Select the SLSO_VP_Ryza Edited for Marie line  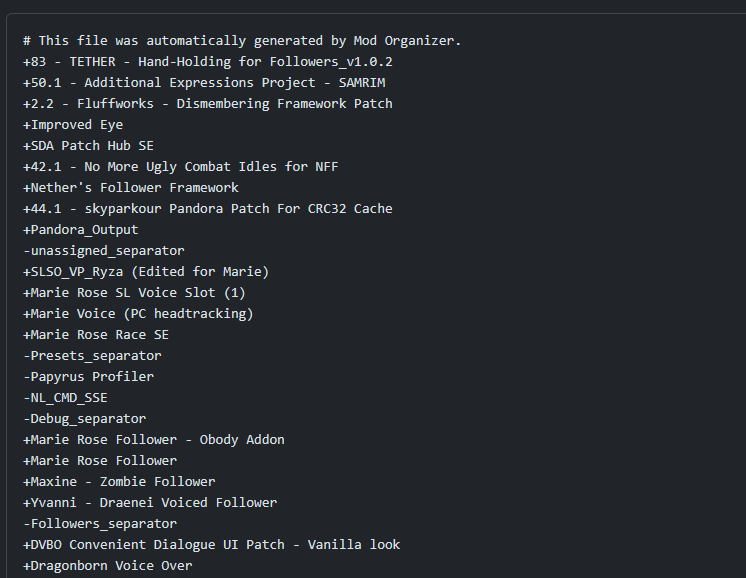click(x=146, y=272)
